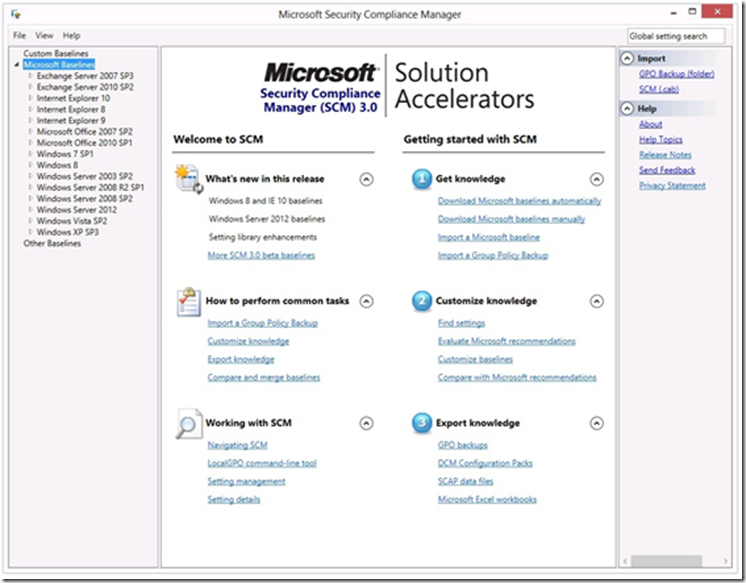Click the Working with SCM magnifier icon

coord(188,423)
